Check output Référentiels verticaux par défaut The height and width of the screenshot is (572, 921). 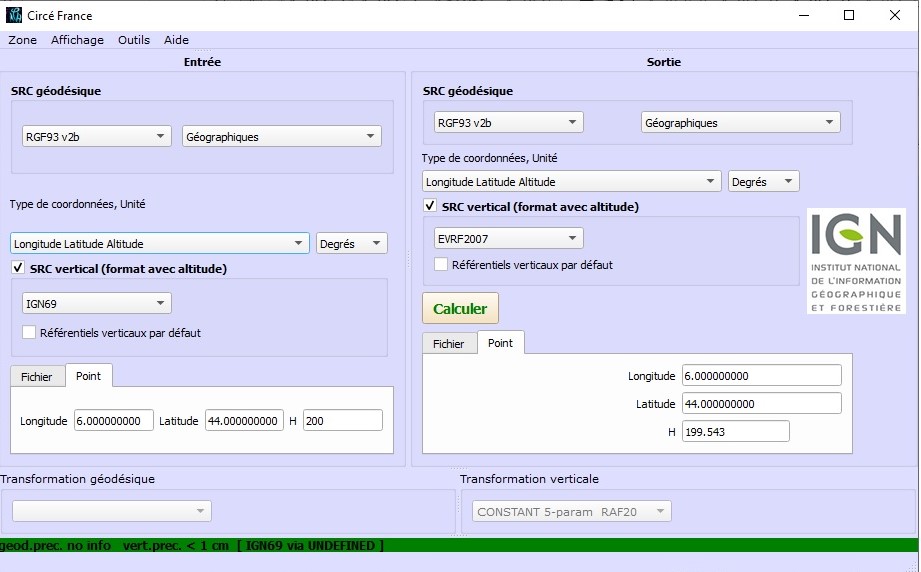click(x=441, y=265)
